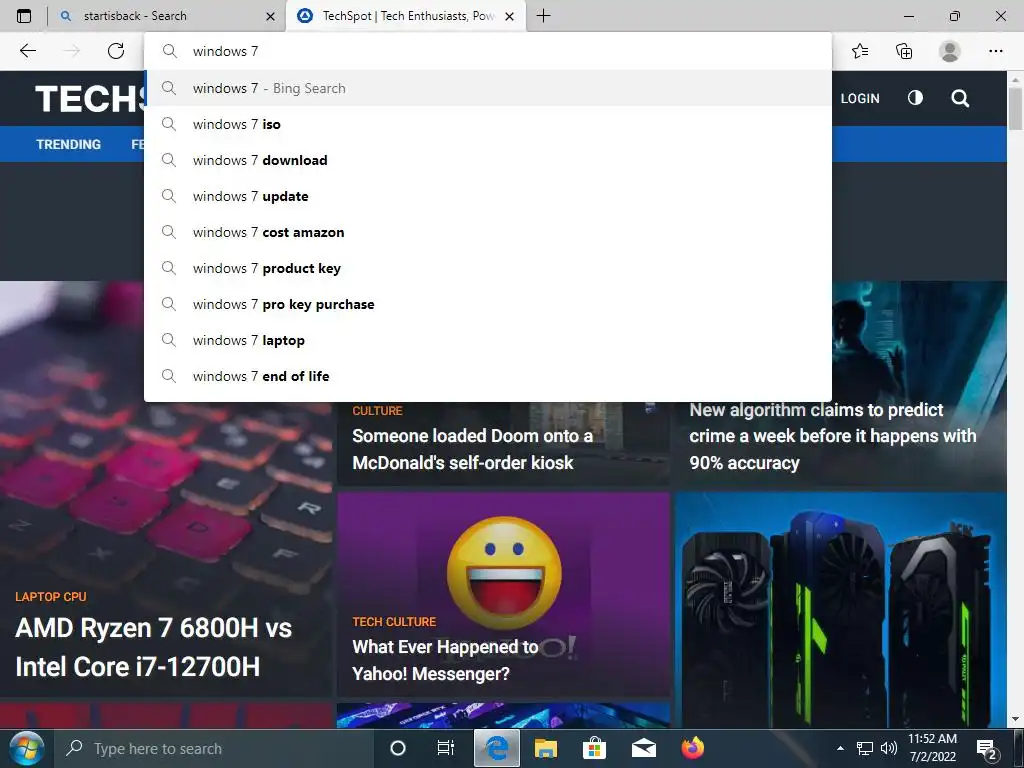Click the Edge icon on taskbar
Viewport: 1024px width, 768px height.
[x=497, y=748]
